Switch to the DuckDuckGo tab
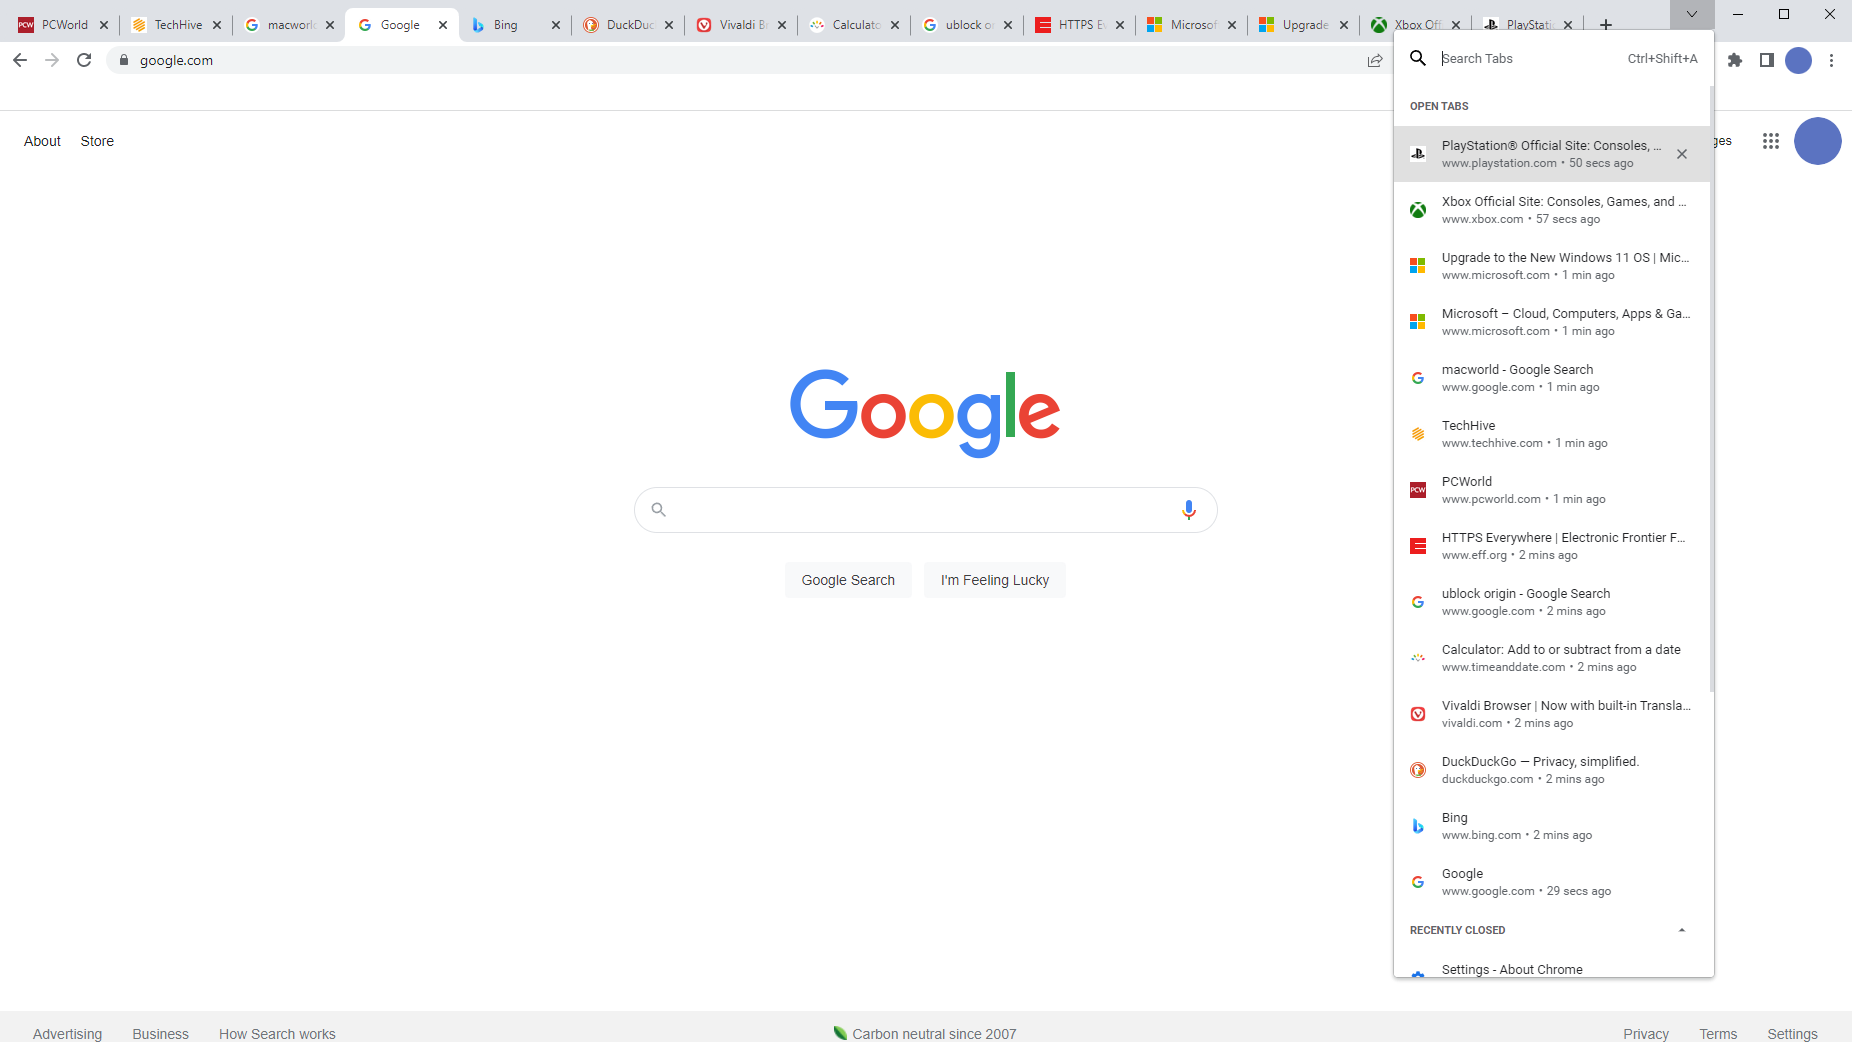The width and height of the screenshot is (1852, 1042). pyautogui.click(x=627, y=25)
